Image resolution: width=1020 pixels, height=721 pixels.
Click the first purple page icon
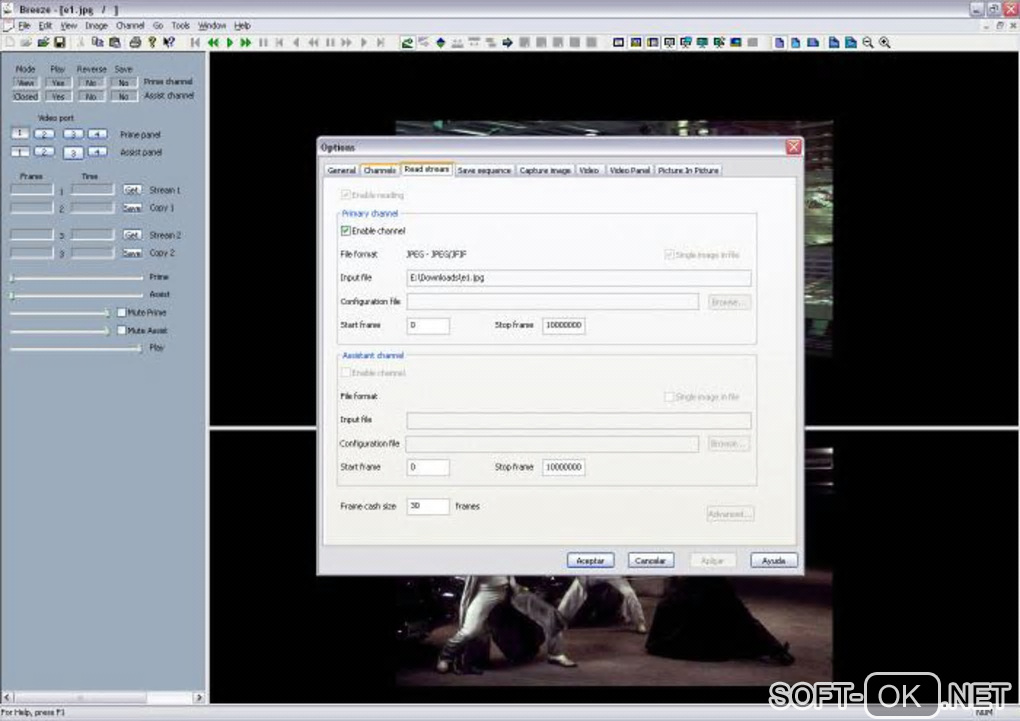779,43
